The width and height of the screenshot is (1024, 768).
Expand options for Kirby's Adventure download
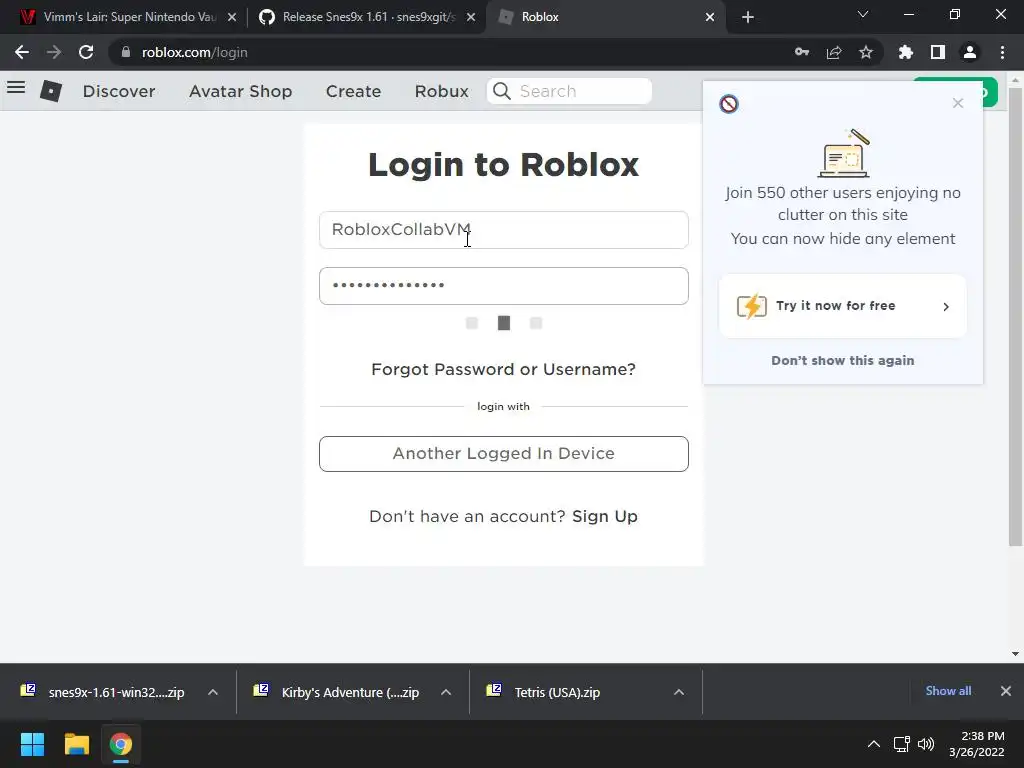point(446,692)
